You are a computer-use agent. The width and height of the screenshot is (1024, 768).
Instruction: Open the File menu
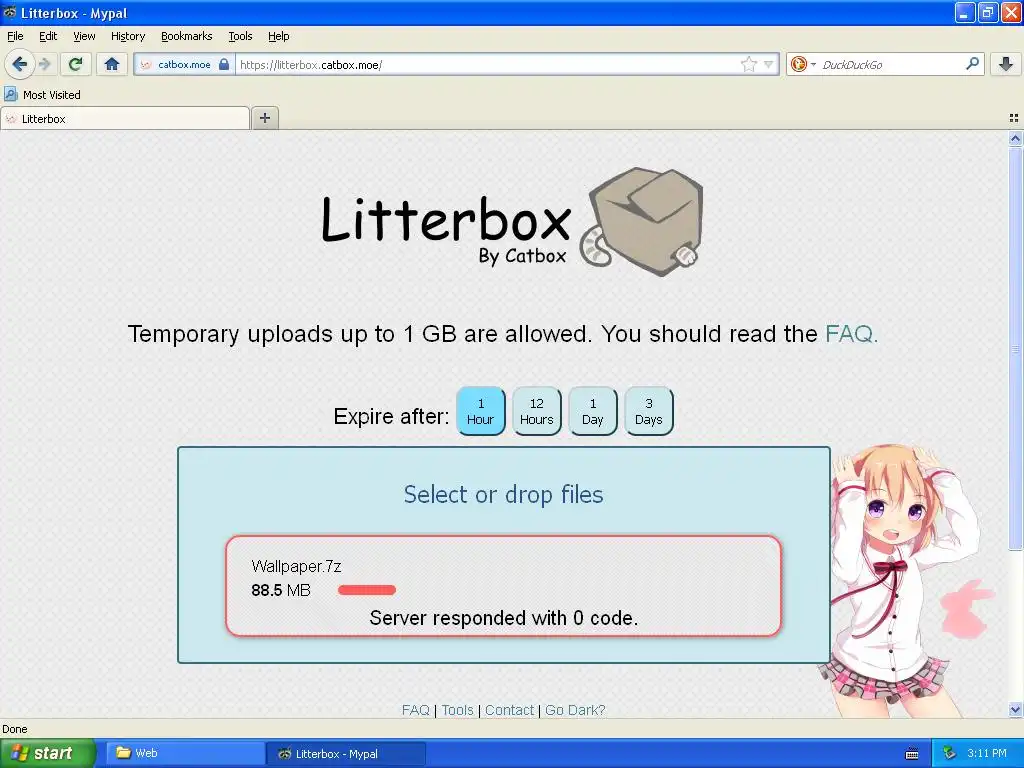(x=15, y=36)
